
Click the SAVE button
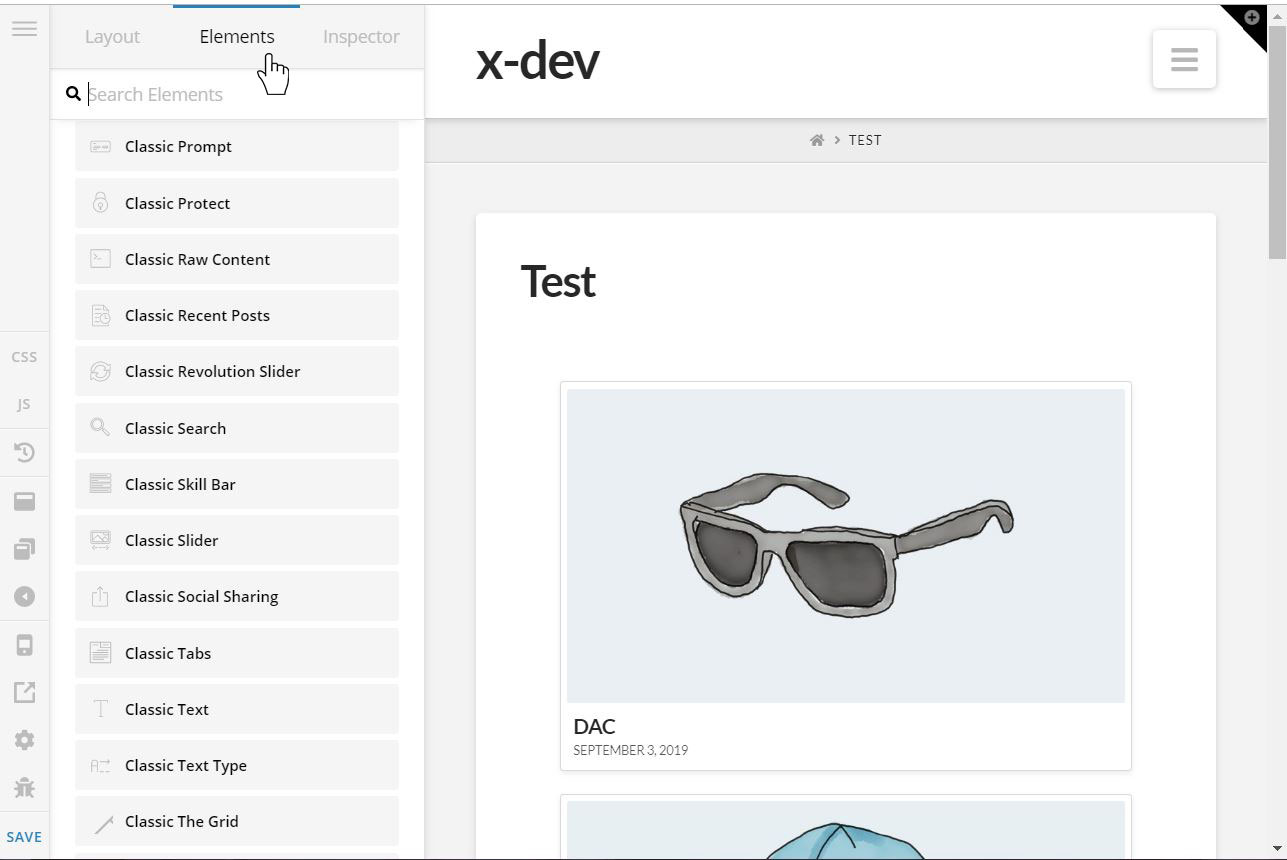pyautogui.click(x=24, y=837)
